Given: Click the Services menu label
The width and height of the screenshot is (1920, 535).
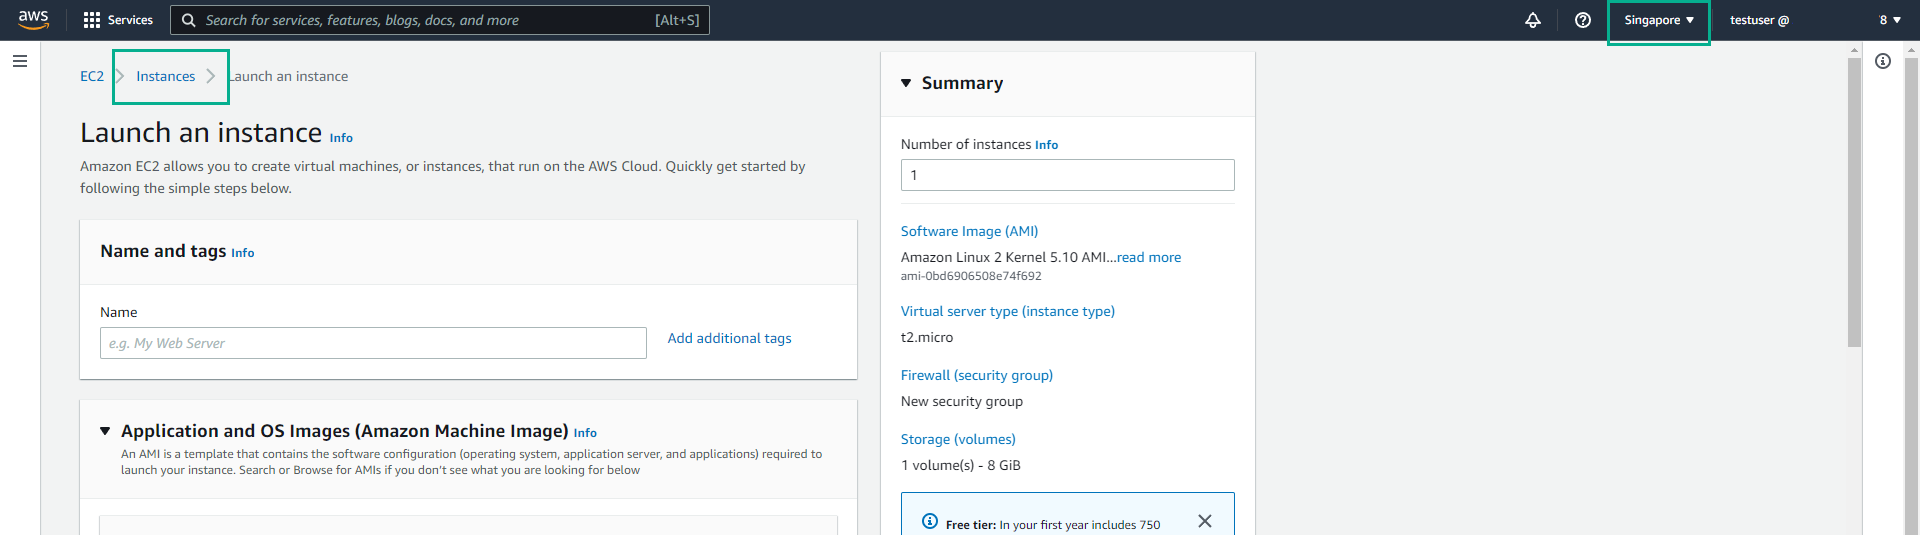Looking at the screenshot, I should click(130, 20).
